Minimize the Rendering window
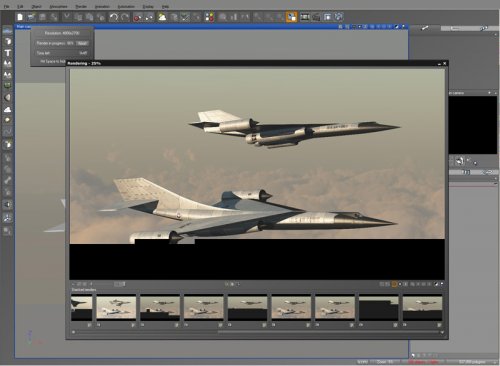This screenshot has height=366, width=500. tap(439, 63)
